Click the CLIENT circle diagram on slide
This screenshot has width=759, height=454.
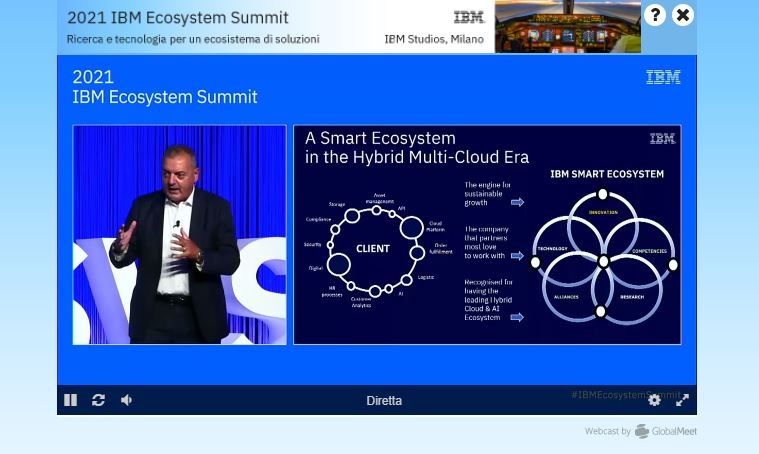click(372, 249)
